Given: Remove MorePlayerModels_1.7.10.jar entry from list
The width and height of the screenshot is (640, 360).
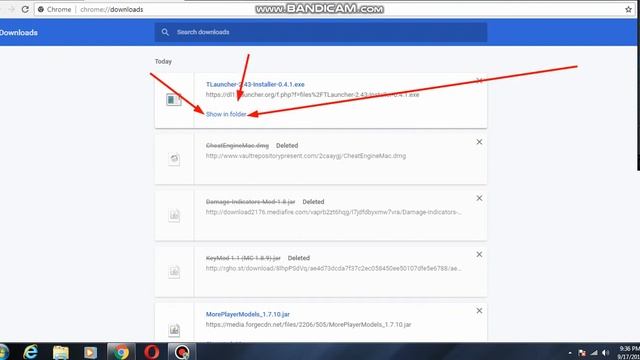Looking at the screenshot, I should [479, 311].
